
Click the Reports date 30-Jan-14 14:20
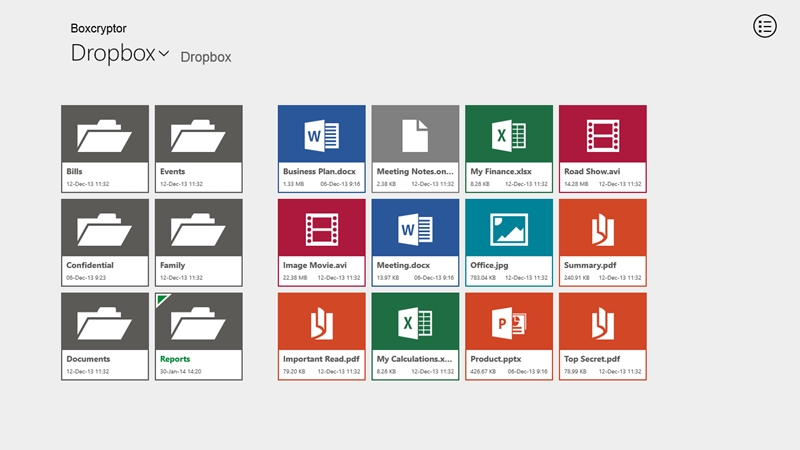tap(181, 371)
